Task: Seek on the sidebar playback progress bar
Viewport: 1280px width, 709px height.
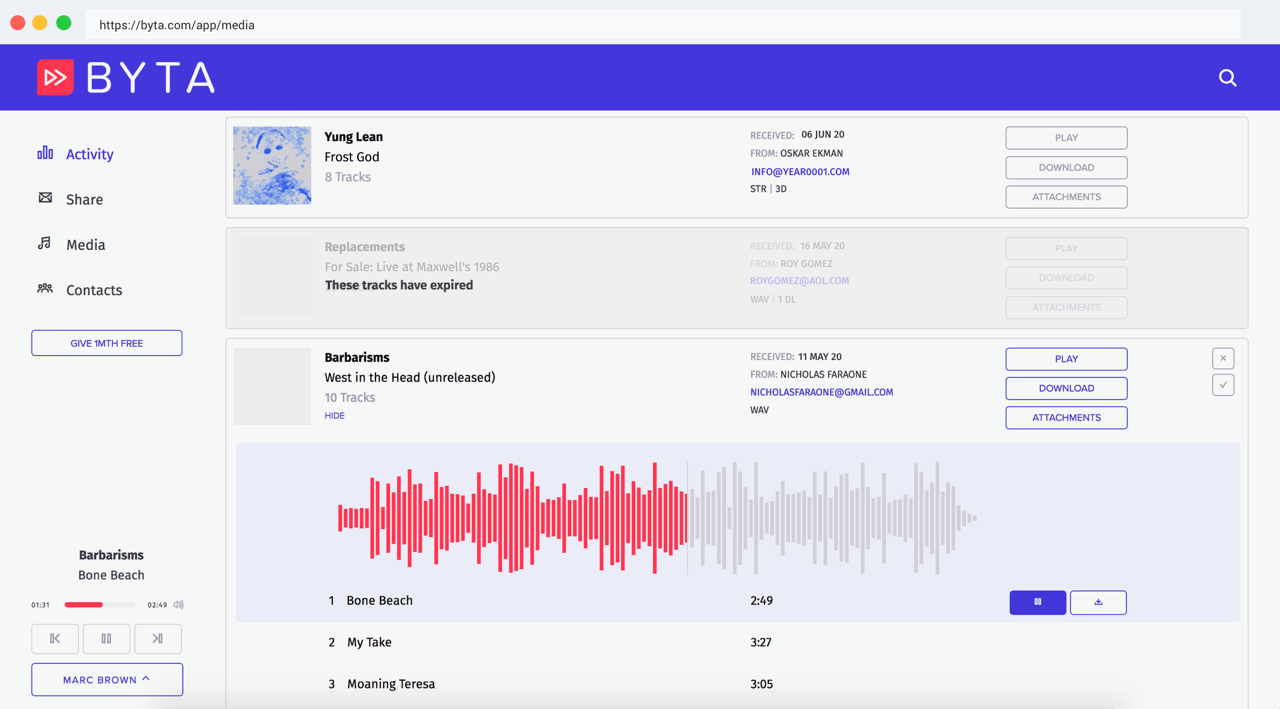Action: point(99,605)
